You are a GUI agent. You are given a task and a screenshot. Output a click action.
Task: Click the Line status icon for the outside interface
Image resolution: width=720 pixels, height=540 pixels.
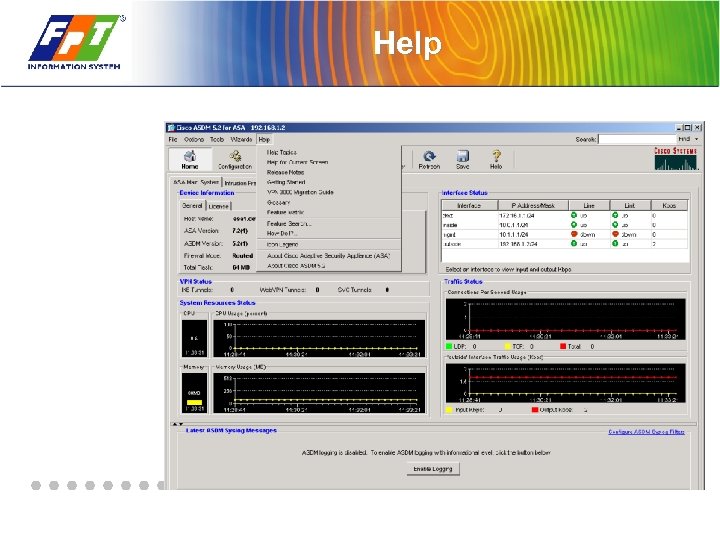(x=574, y=244)
